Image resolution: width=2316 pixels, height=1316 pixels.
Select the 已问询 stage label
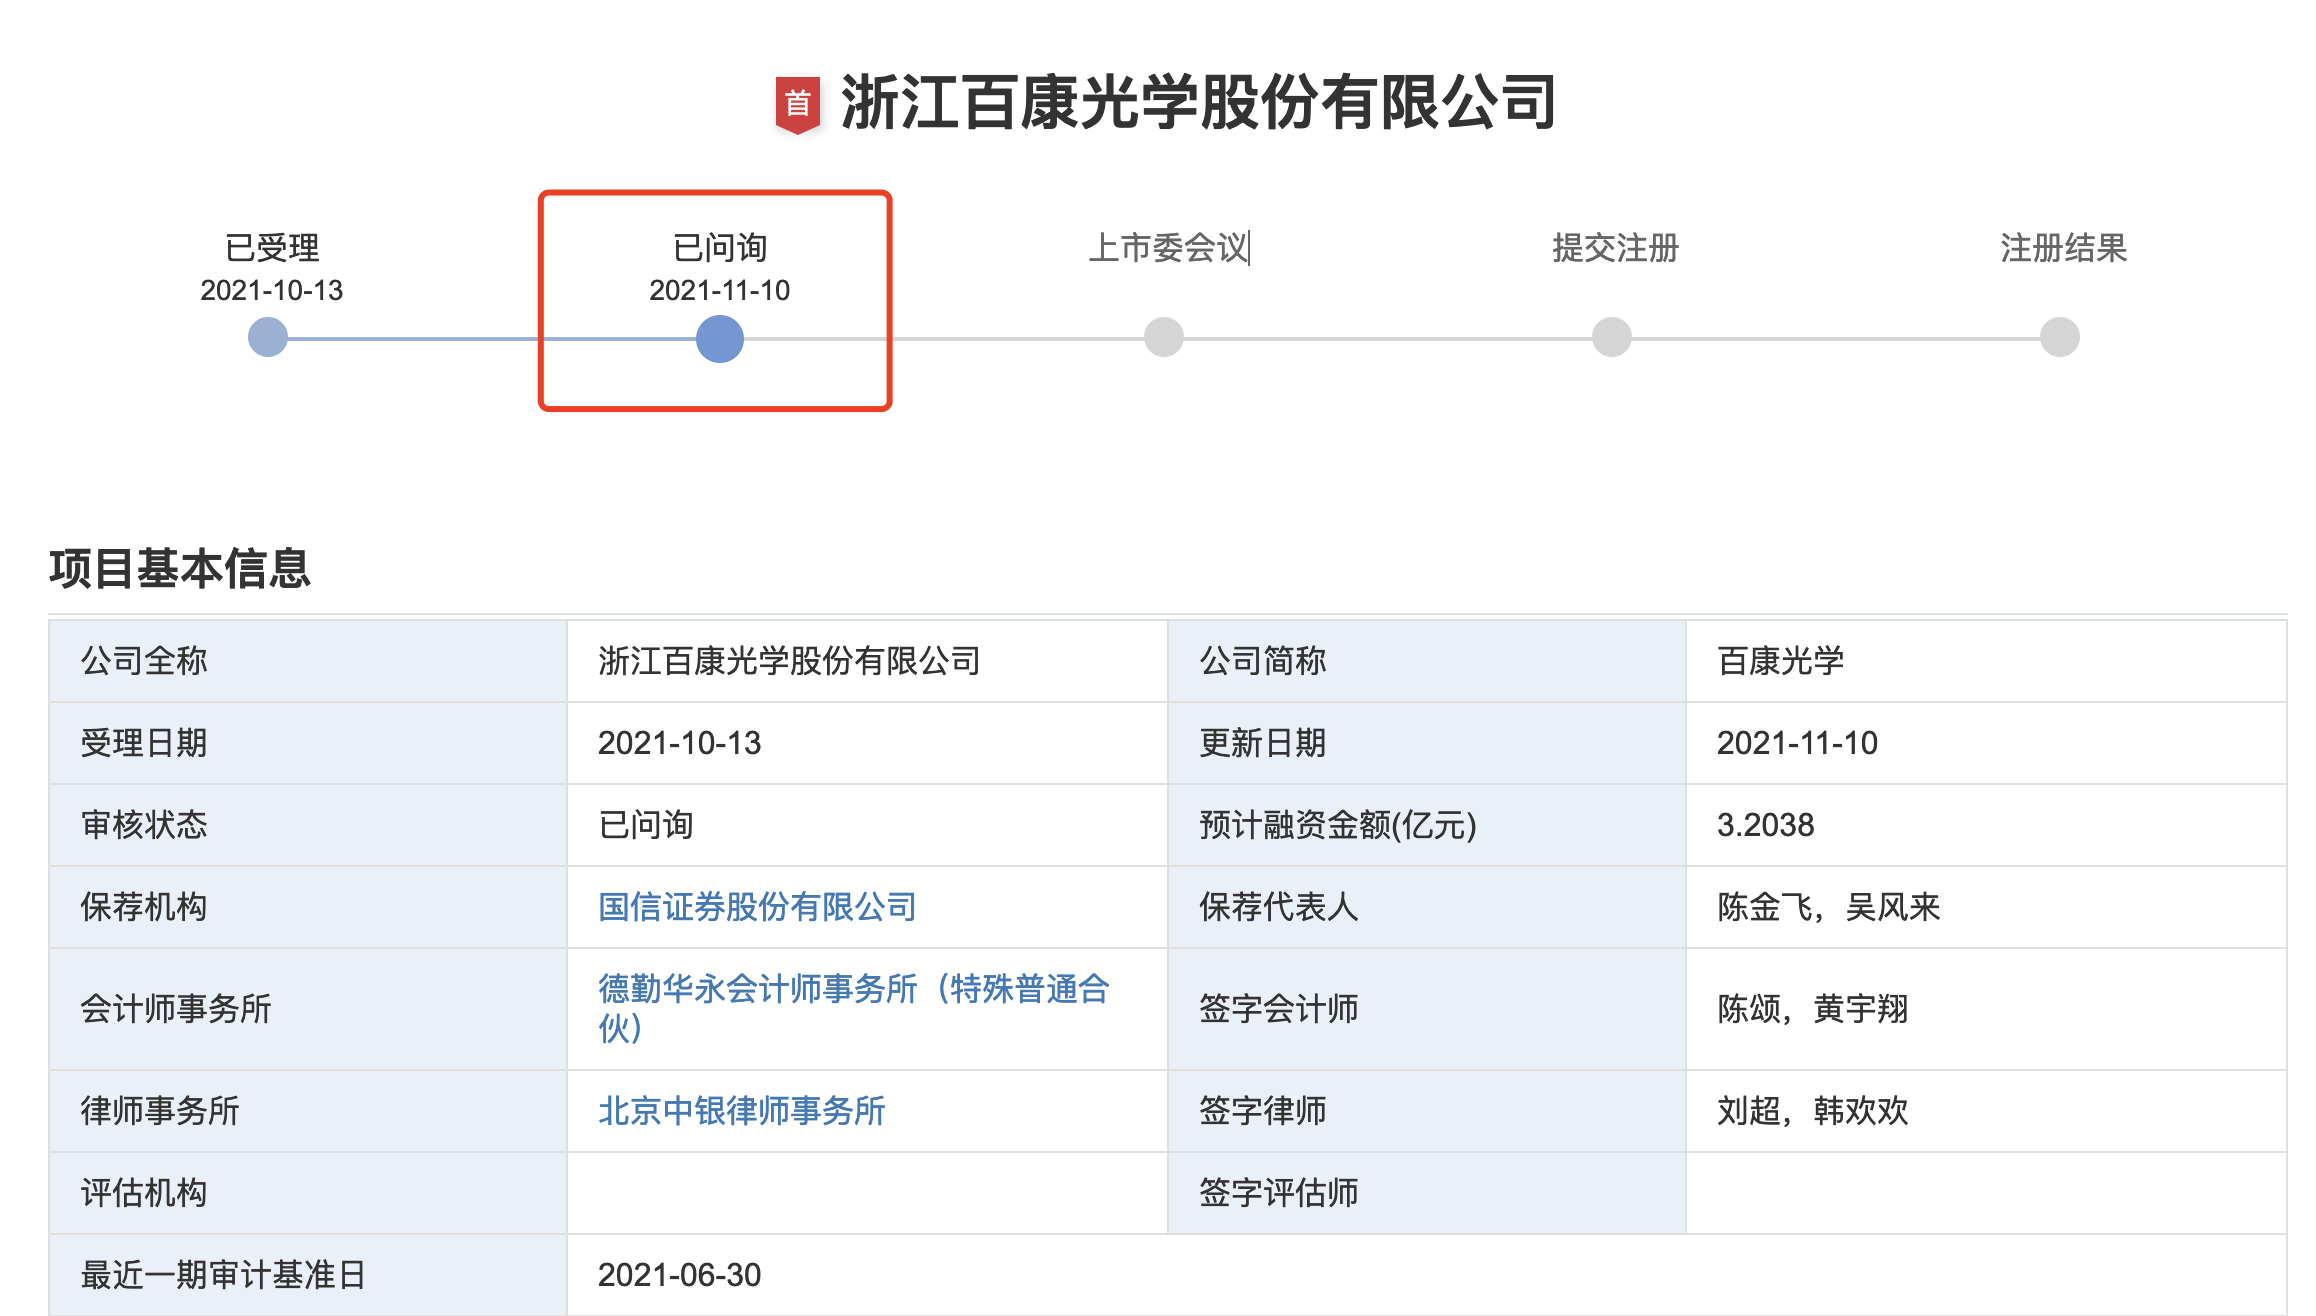(x=720, y=248)
